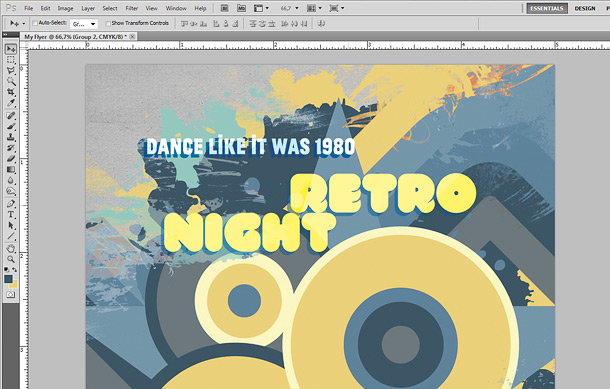The width and height of the screenshot is (610, 389).
Task: Select the Brush tool
Action: [11, 126]
